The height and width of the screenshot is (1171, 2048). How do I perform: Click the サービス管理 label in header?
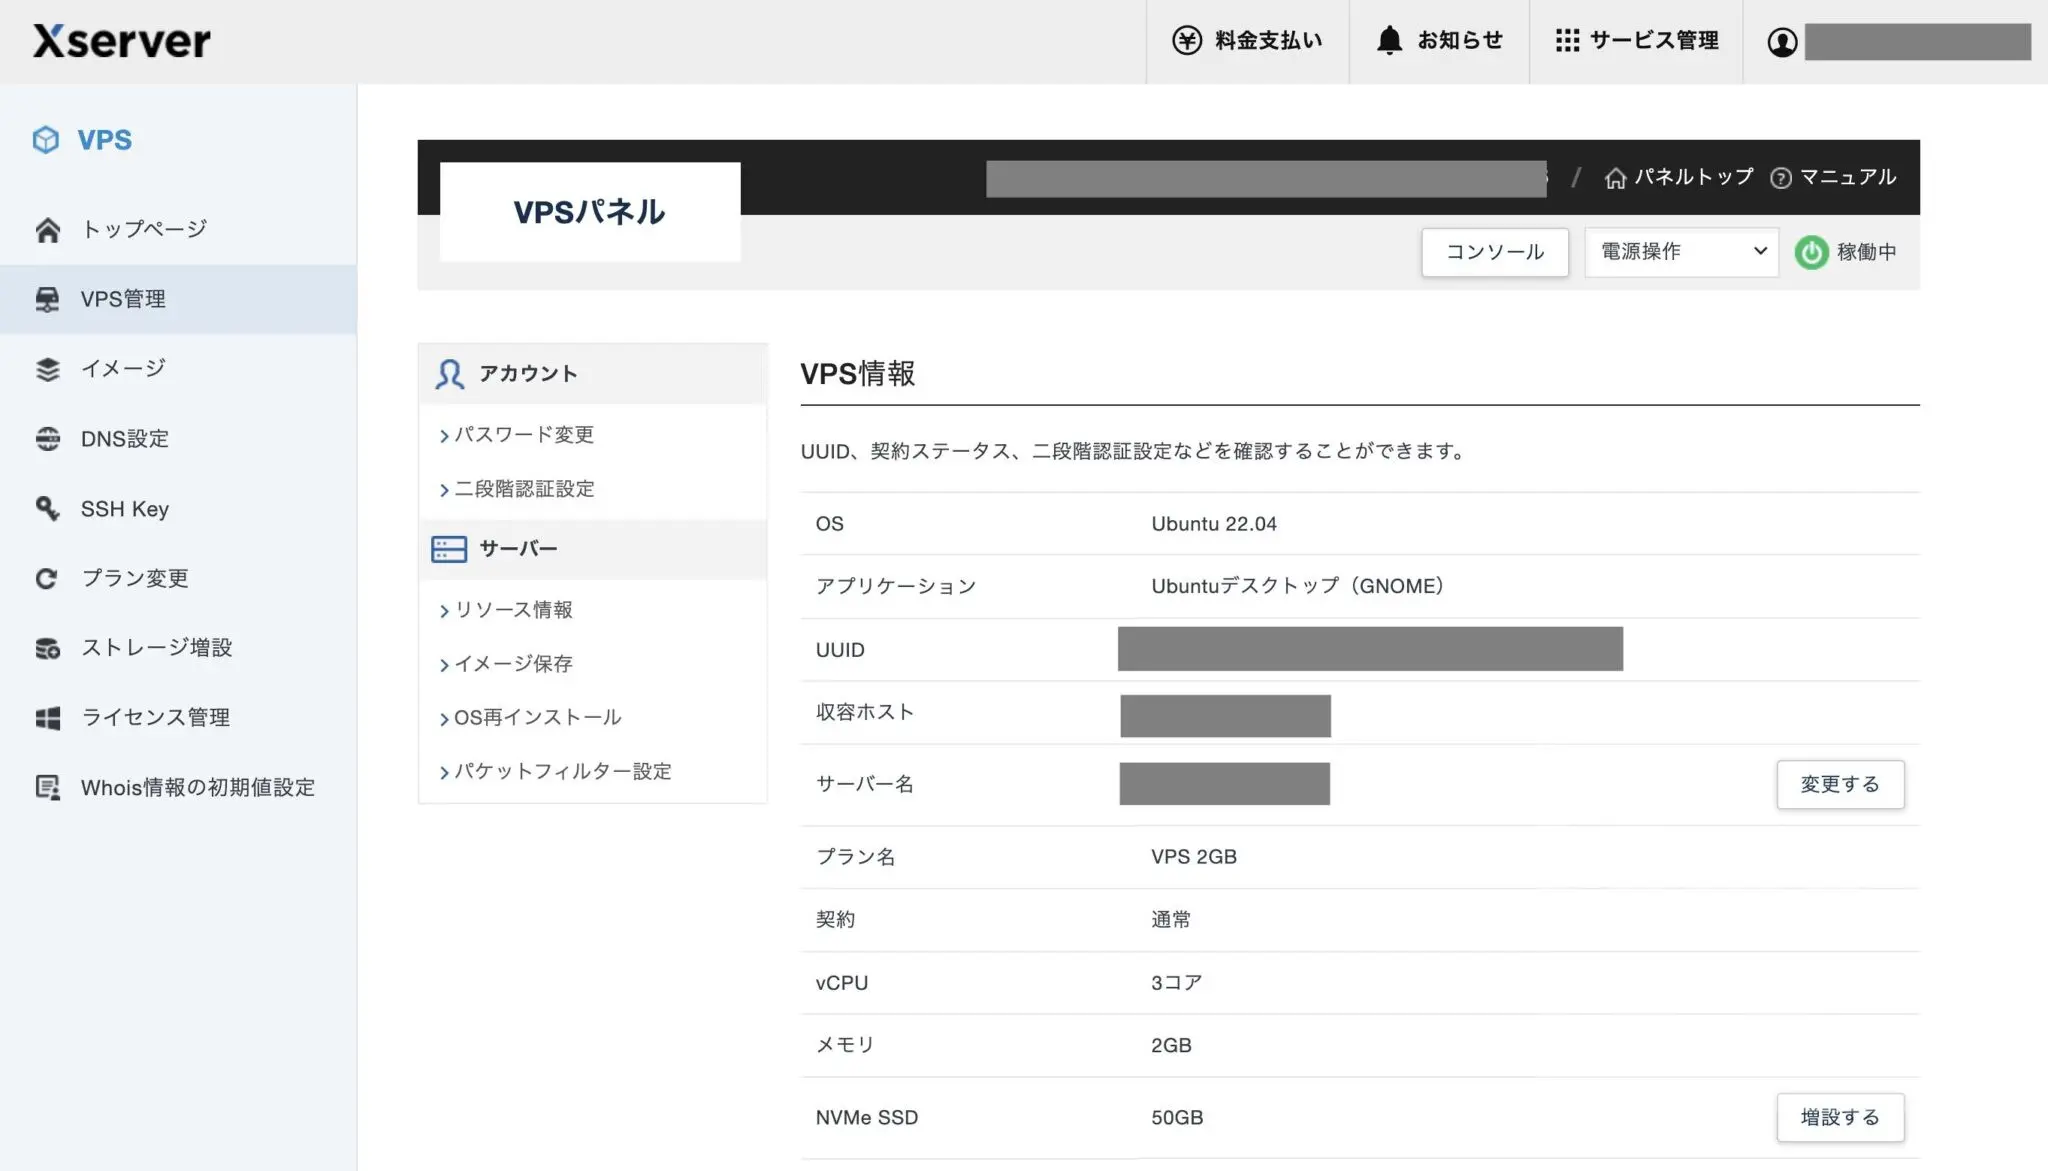click(x=1654, y=40)
